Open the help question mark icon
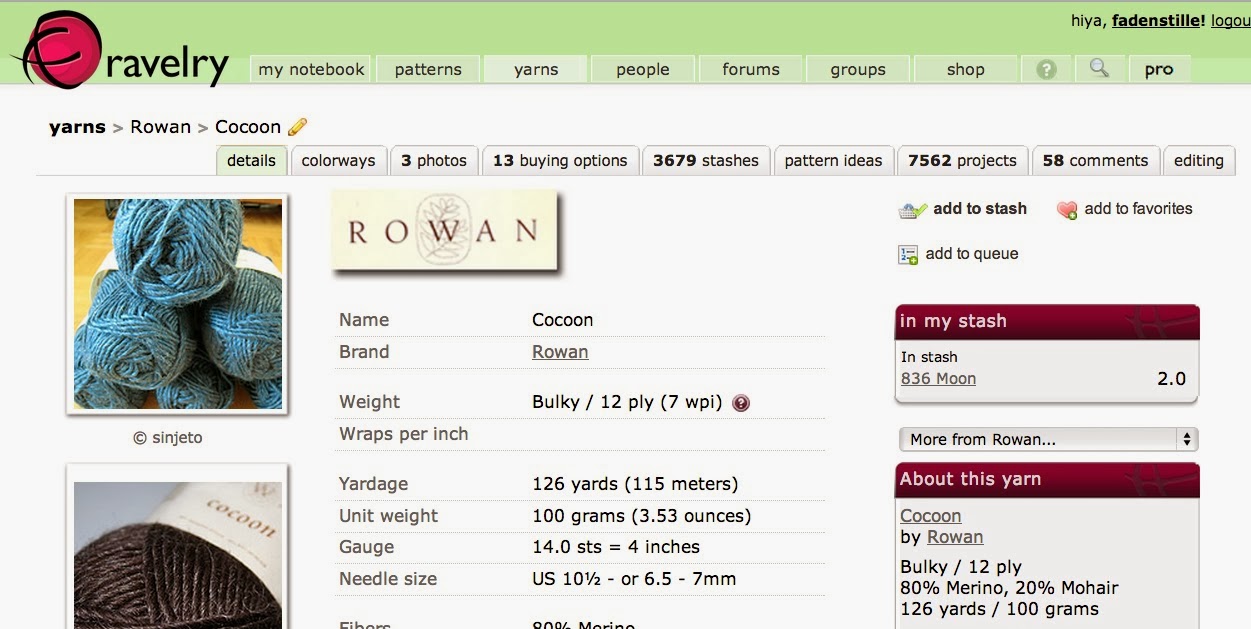The image size is (1251, 629). pos(1046,69)
